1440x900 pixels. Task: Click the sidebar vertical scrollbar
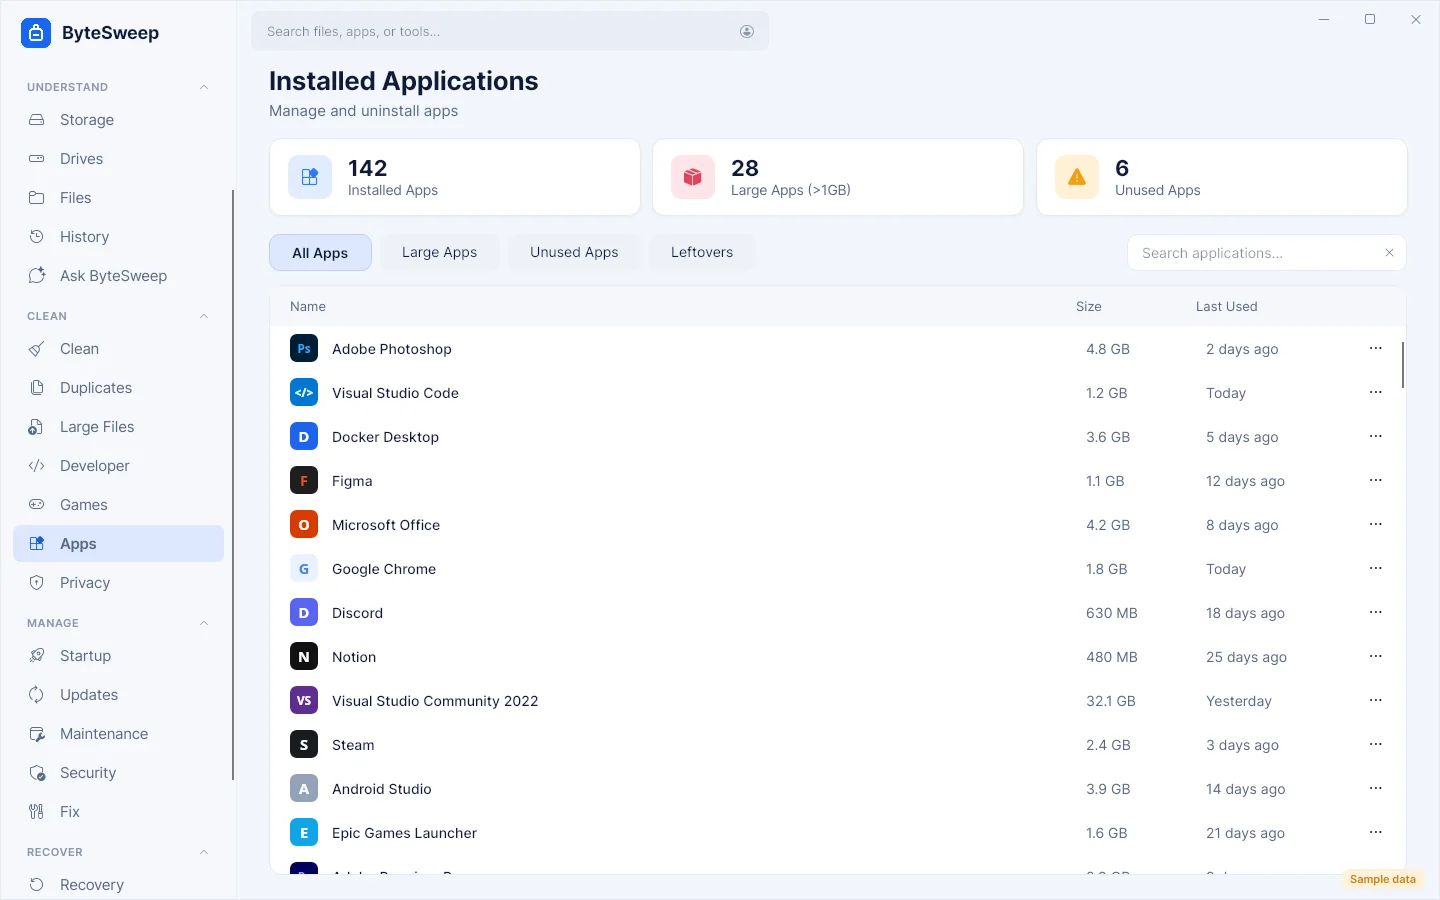(x=233, y=485)
